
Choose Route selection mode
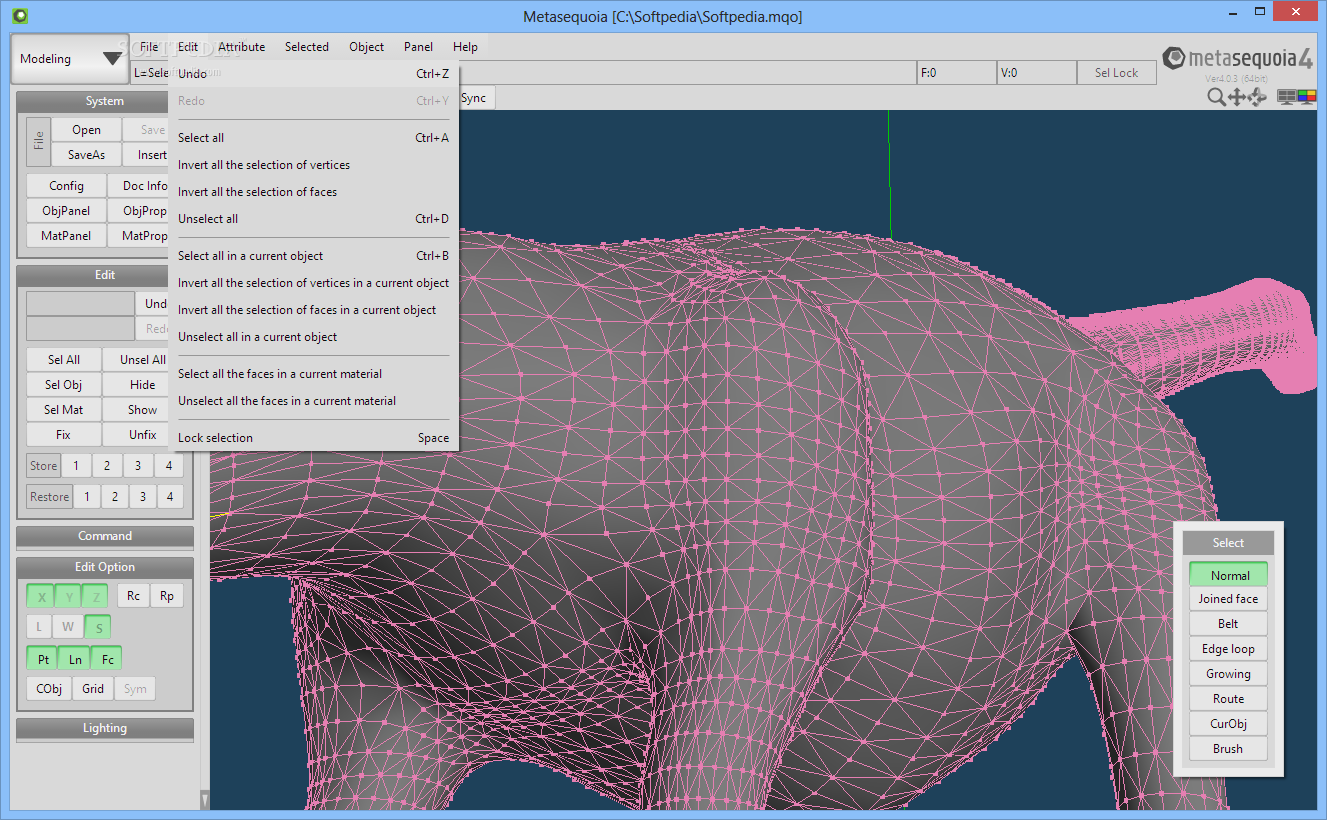tap(1229, 699)
